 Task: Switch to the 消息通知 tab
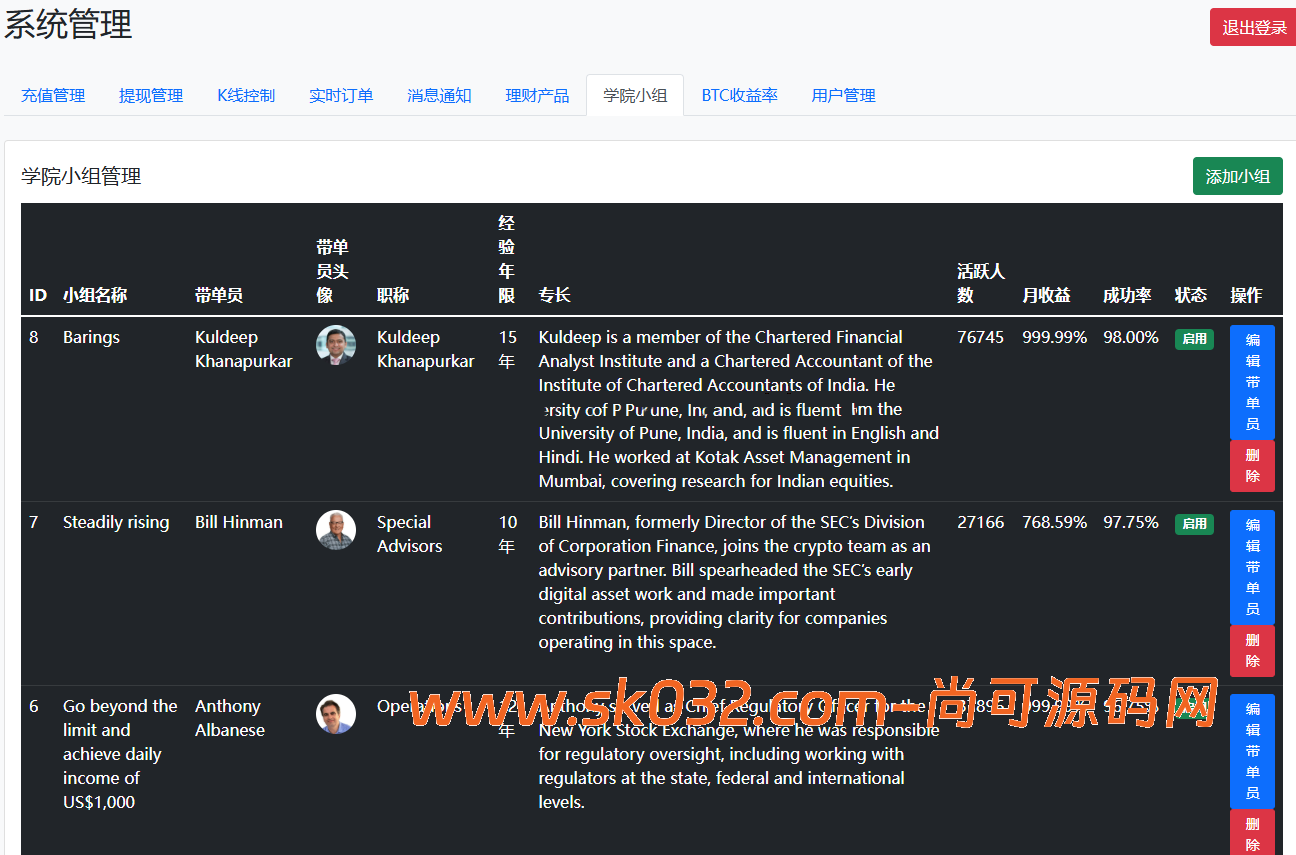point(439,94)
